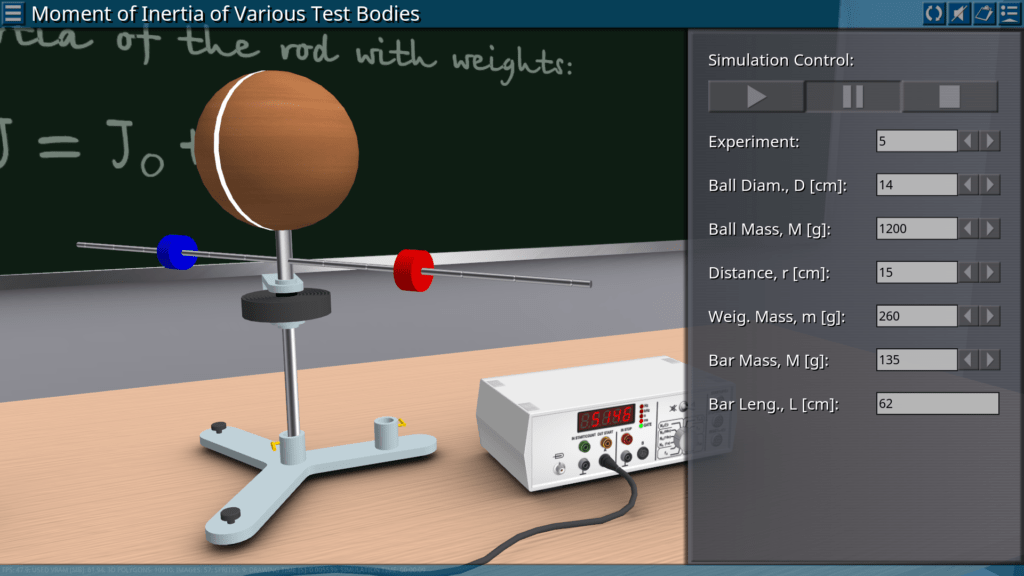Decrease Ball Mass using left arrow

[968, 229]
